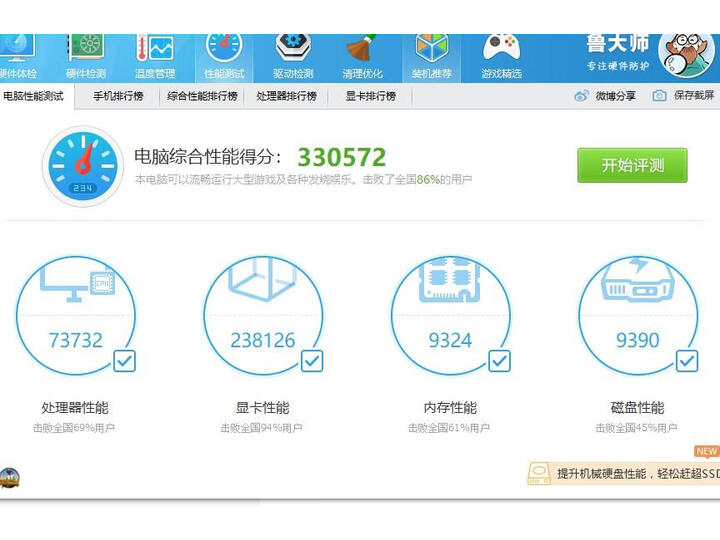Screen dimensions: 720x540
Task: Uncheck the 处理器性能 checkbox
Action: [x=124, y=360]
